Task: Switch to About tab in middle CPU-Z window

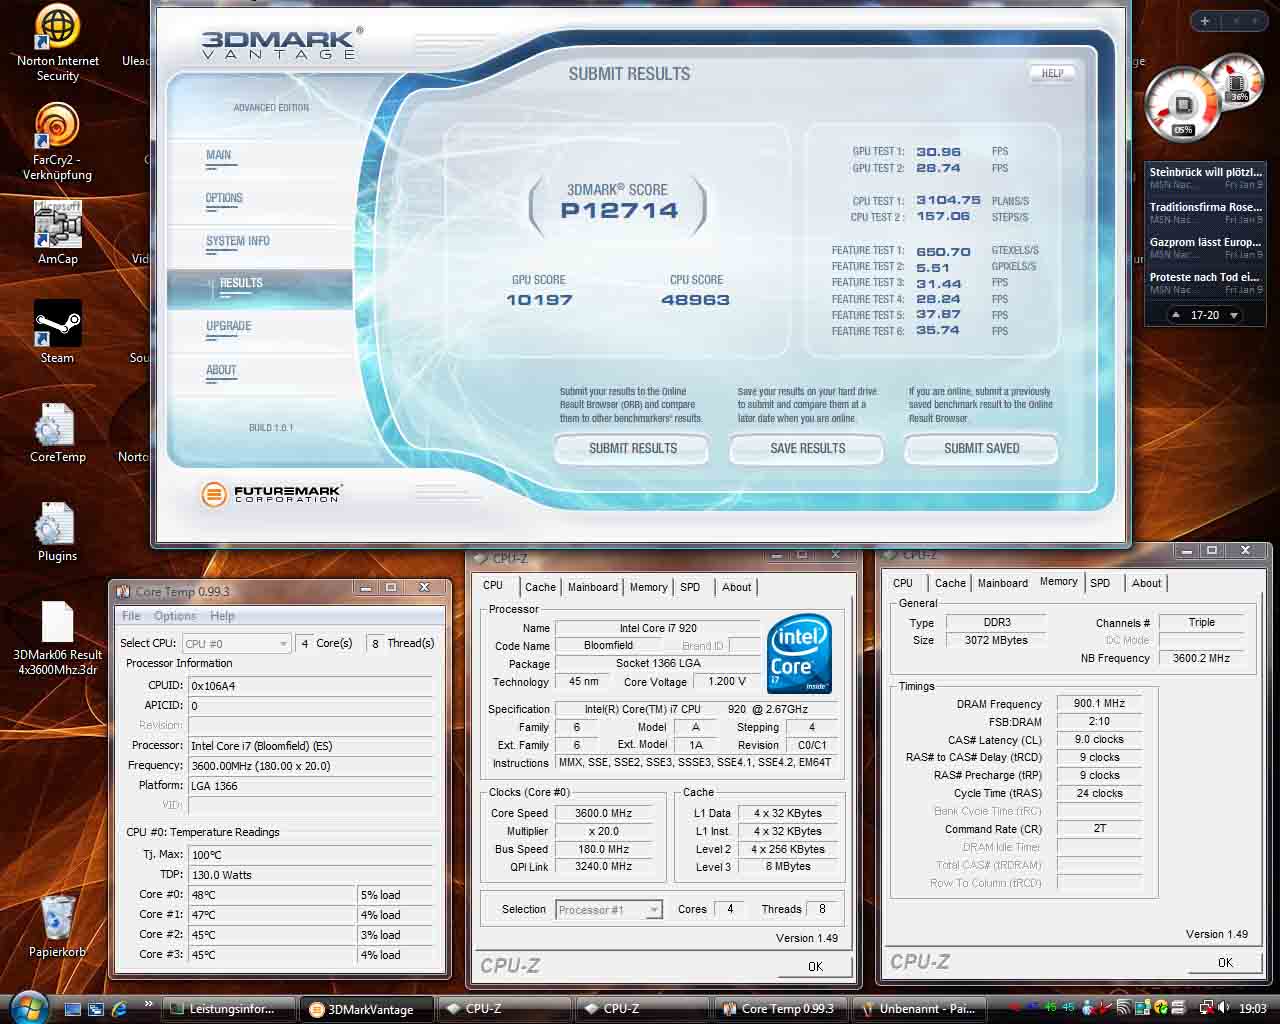Action: pos(736,587)
